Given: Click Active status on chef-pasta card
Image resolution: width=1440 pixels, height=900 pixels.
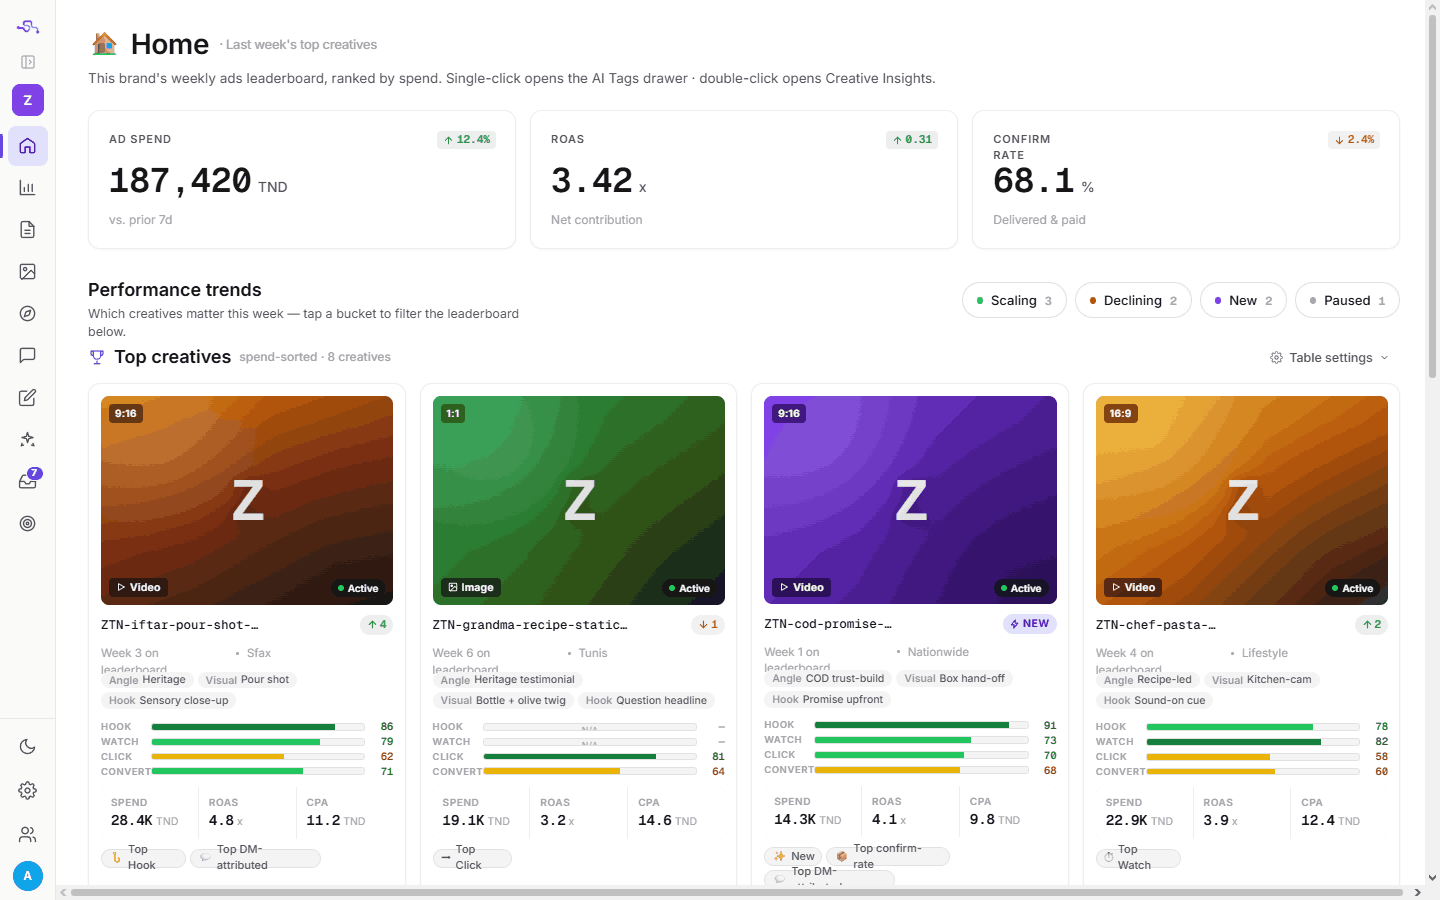Looking at the screenshot, I should [1352, 588].
